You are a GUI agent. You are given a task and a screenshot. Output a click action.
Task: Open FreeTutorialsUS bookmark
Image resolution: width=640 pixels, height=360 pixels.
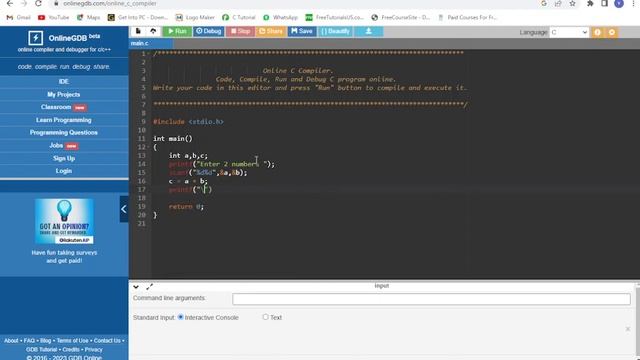[x=334, y=18]
